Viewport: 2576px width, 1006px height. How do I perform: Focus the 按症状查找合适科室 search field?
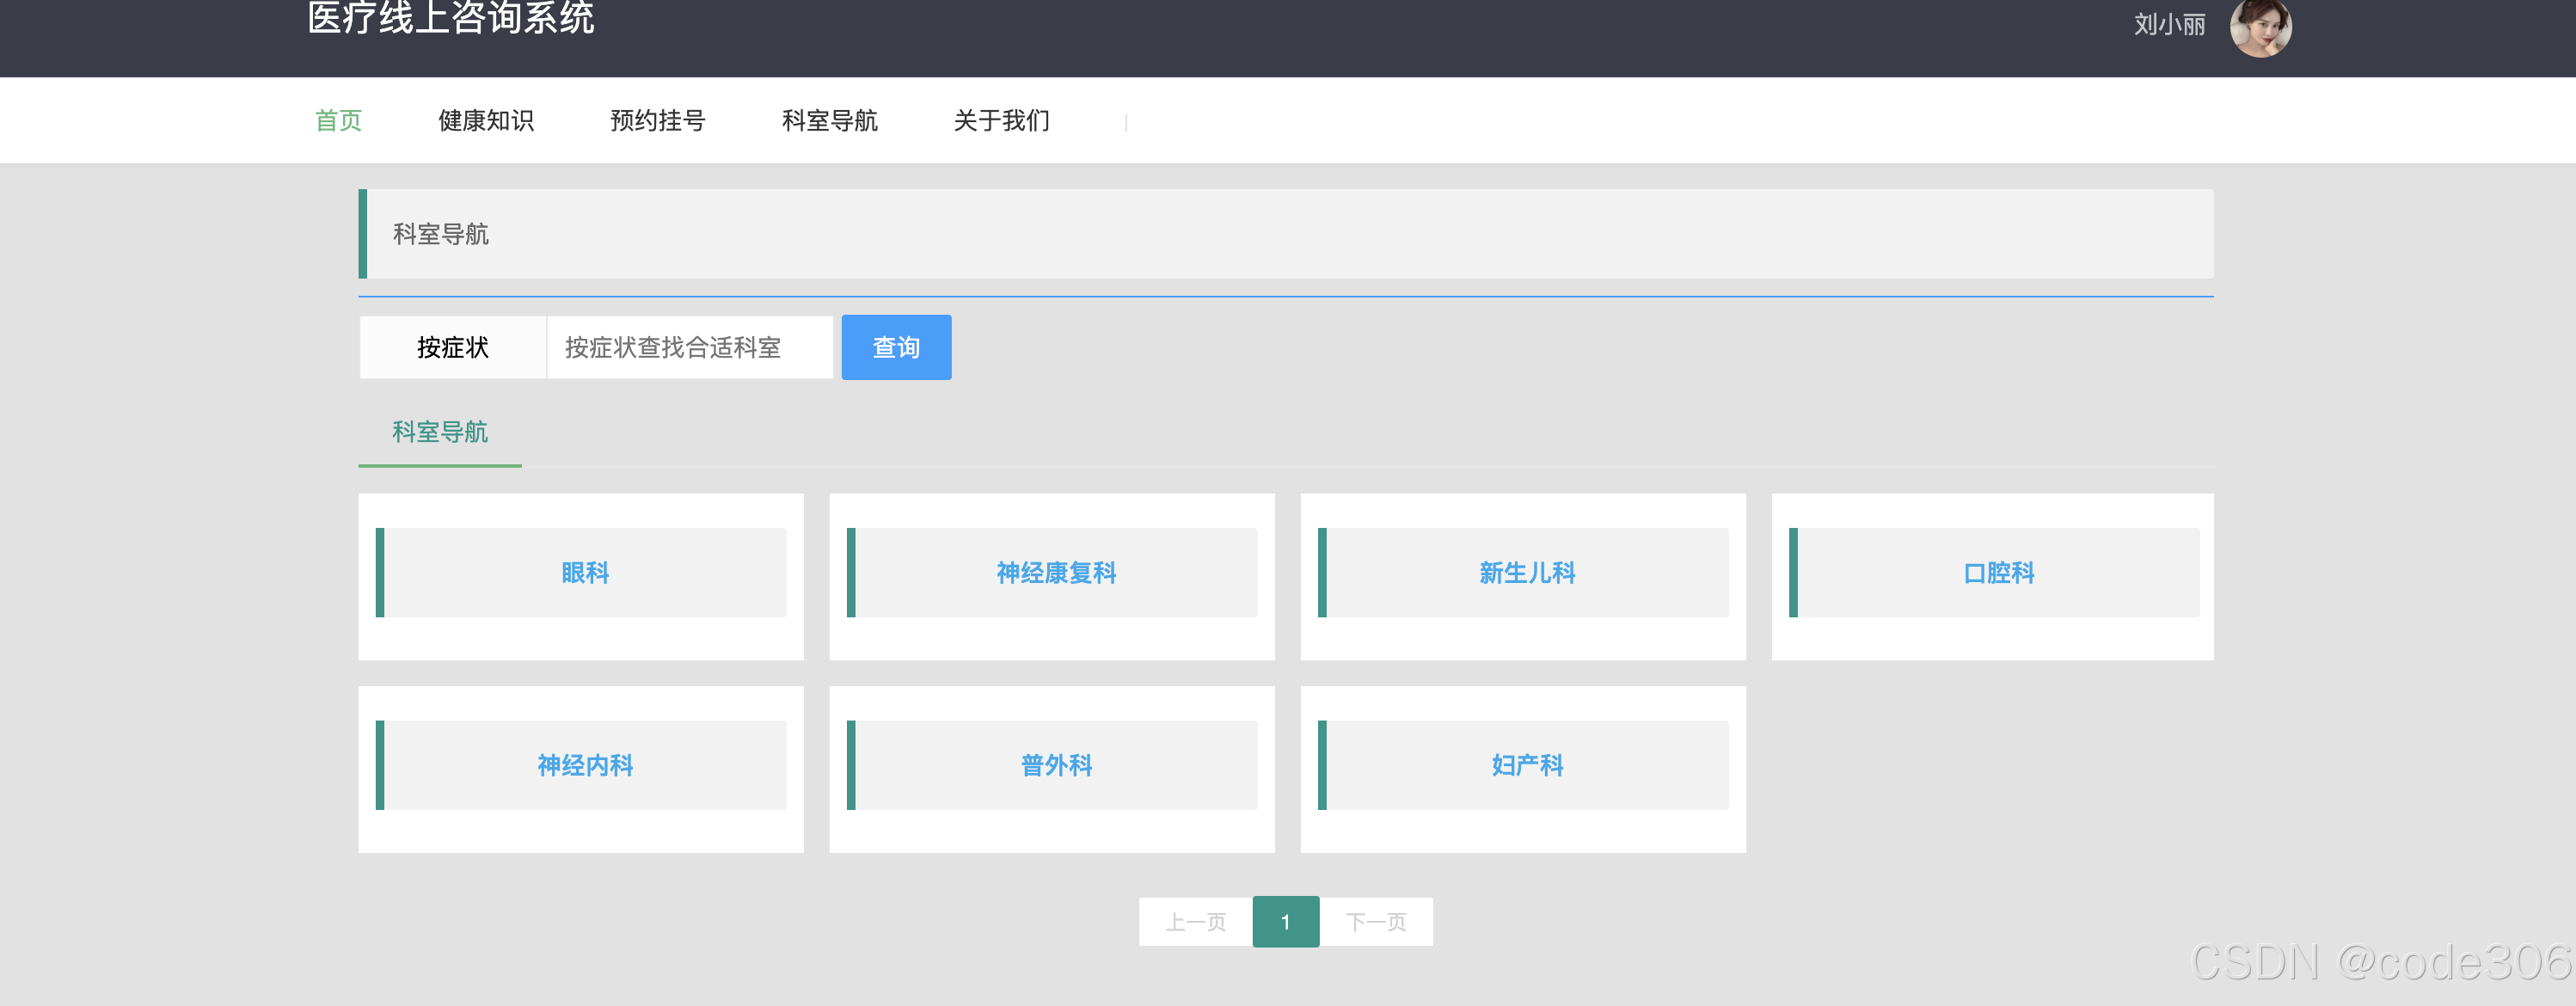click(x=689, y=347)
